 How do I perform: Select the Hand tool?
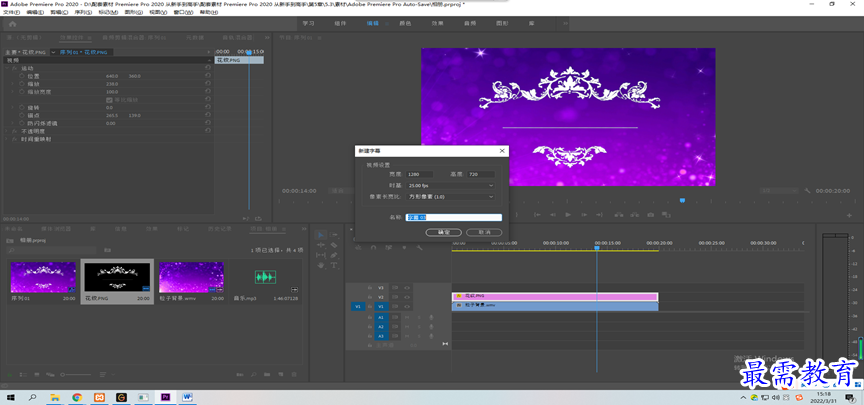[x=321, y=266]
